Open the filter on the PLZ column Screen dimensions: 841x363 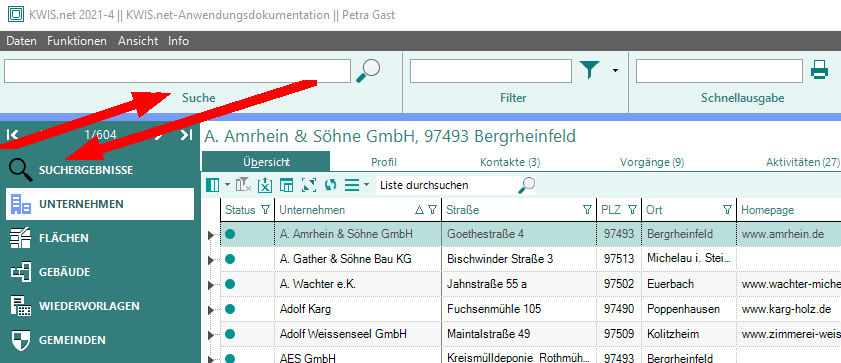(632, 210)
